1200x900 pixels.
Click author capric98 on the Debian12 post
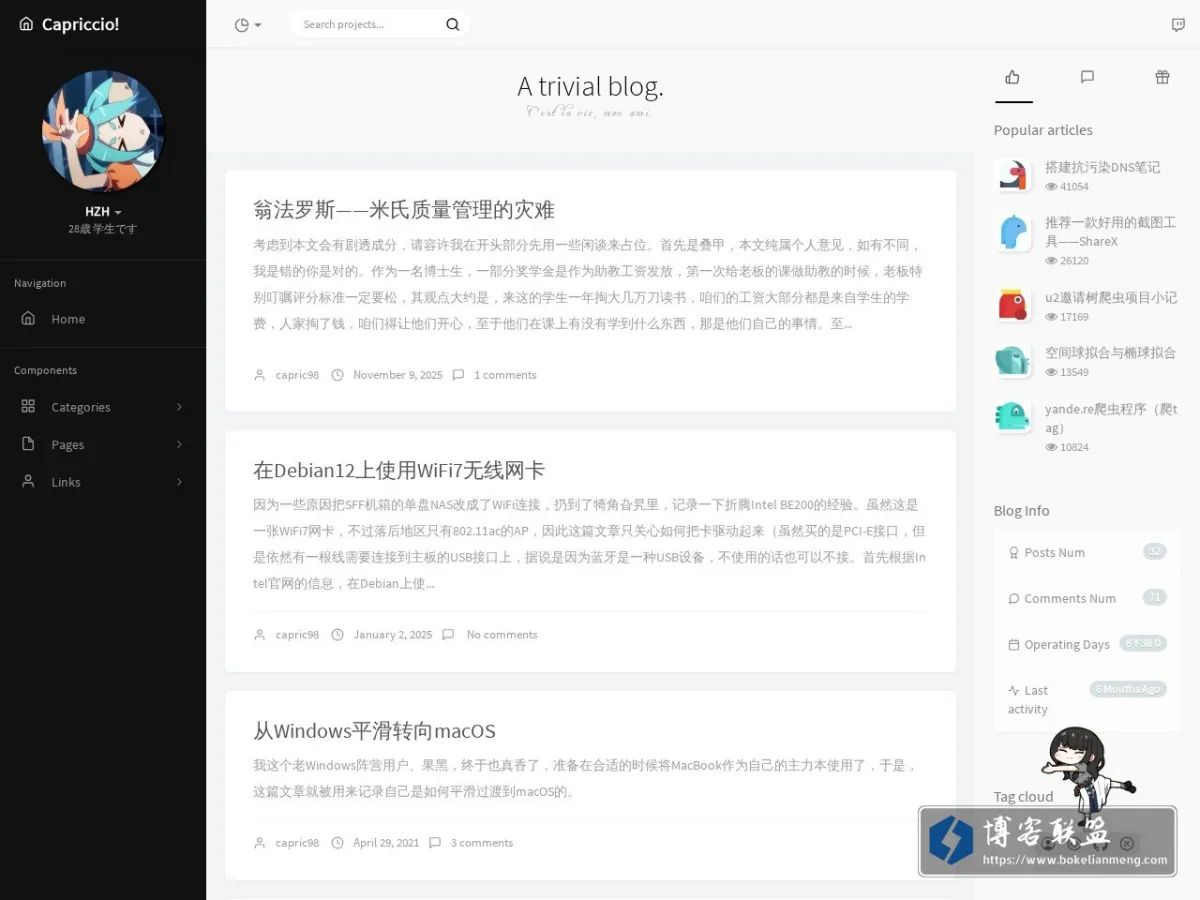[297, 635]
